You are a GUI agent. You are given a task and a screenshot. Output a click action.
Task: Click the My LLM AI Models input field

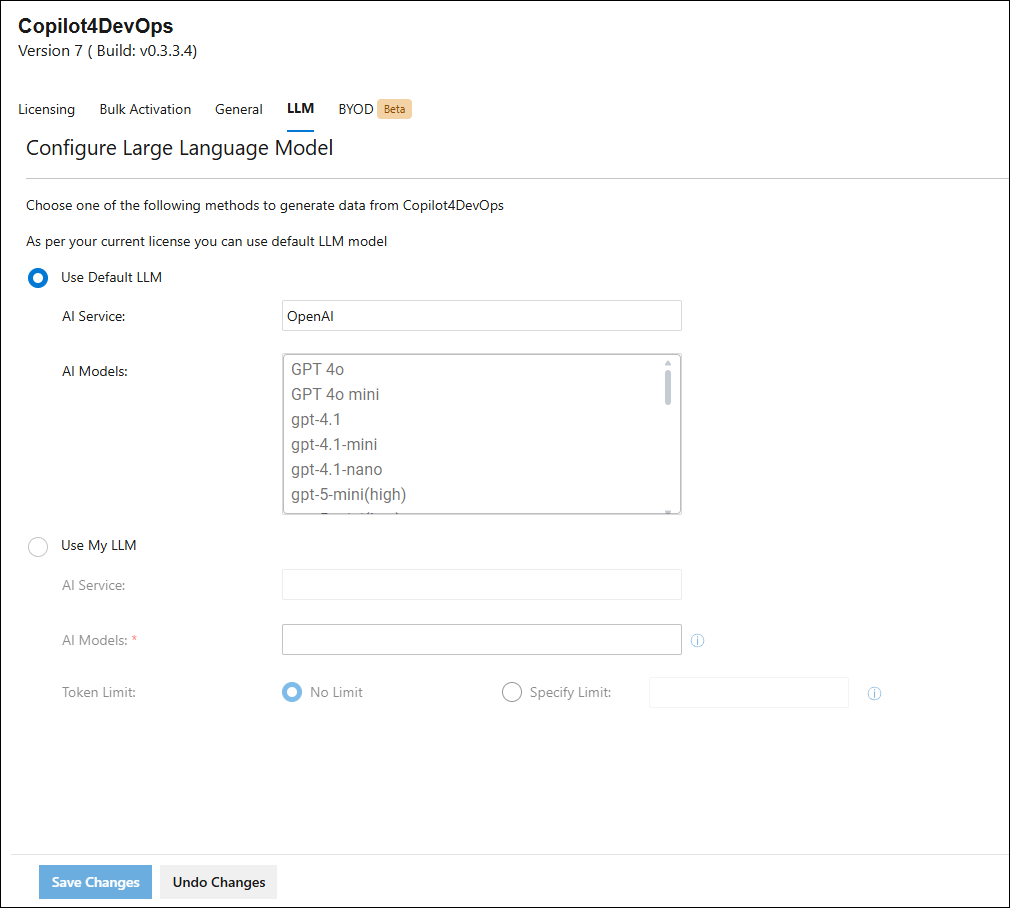(481, 640)
